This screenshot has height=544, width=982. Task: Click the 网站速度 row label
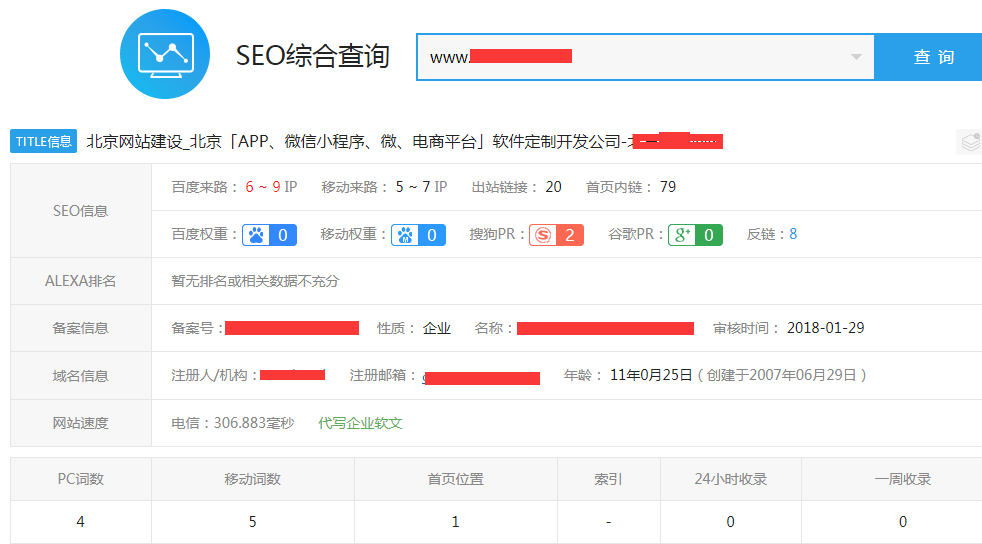pyautogui.click(x=80, y=423)
